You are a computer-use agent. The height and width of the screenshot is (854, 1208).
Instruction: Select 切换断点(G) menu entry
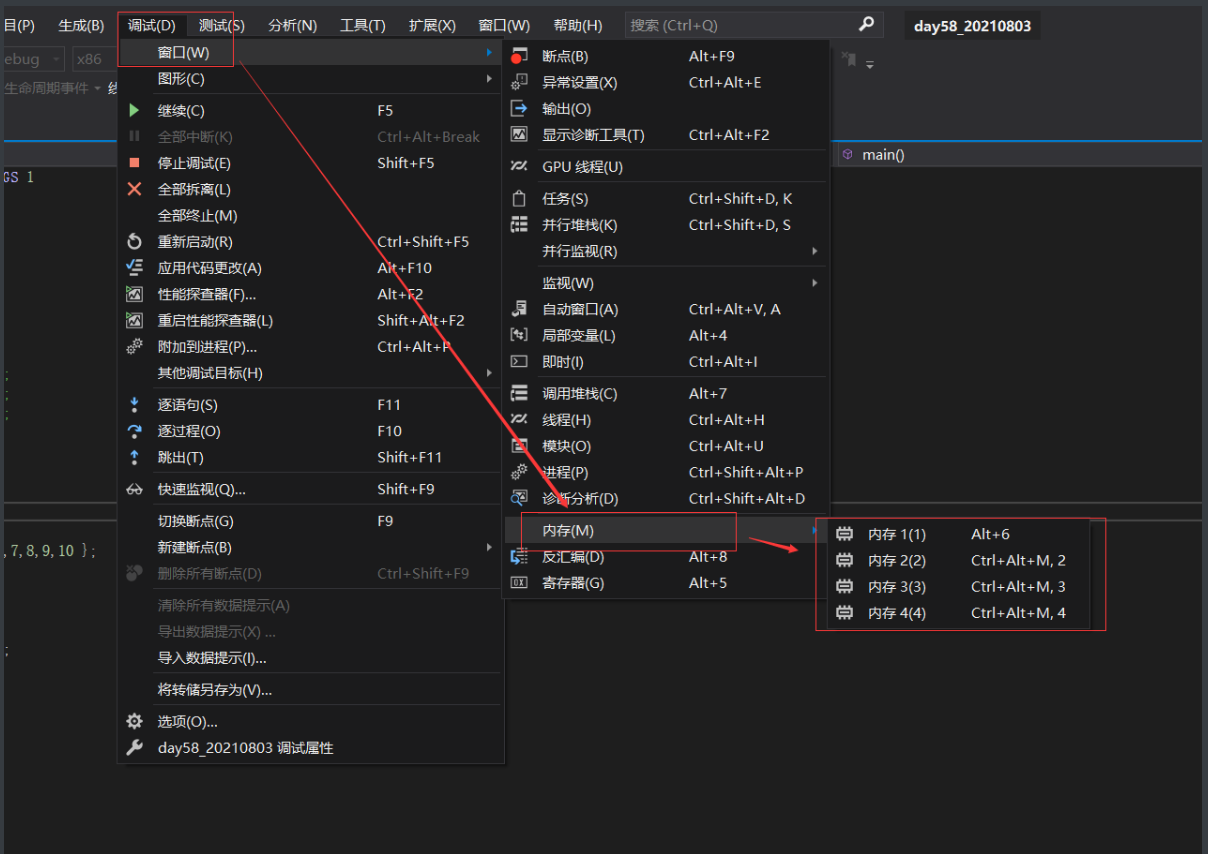click(x=311, y=521)
